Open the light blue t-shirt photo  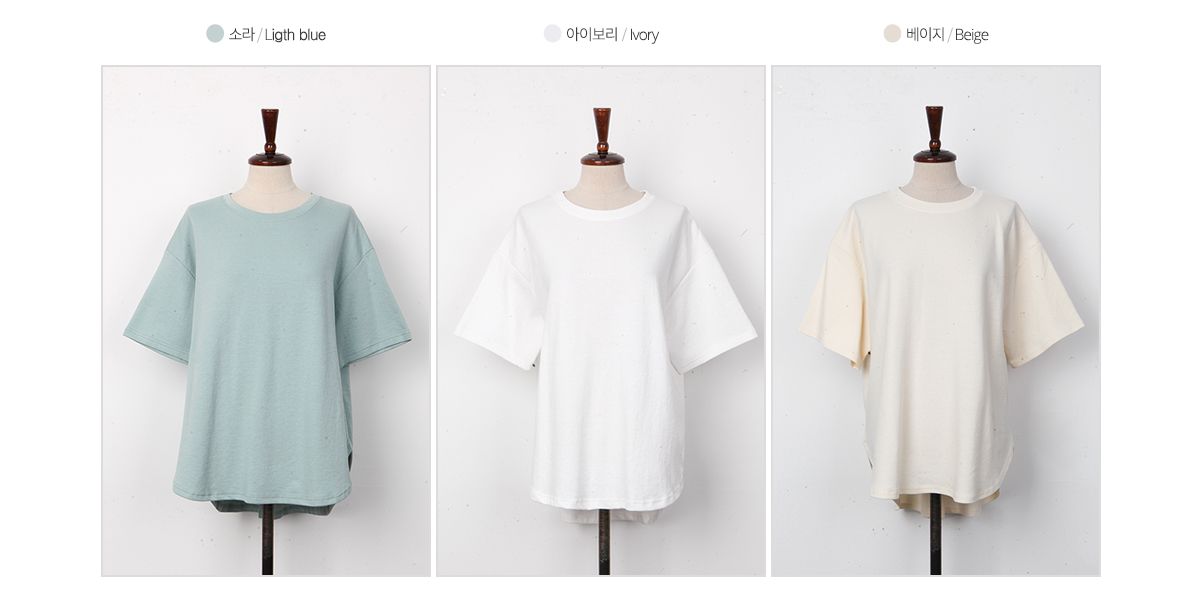tap(266, 321)
